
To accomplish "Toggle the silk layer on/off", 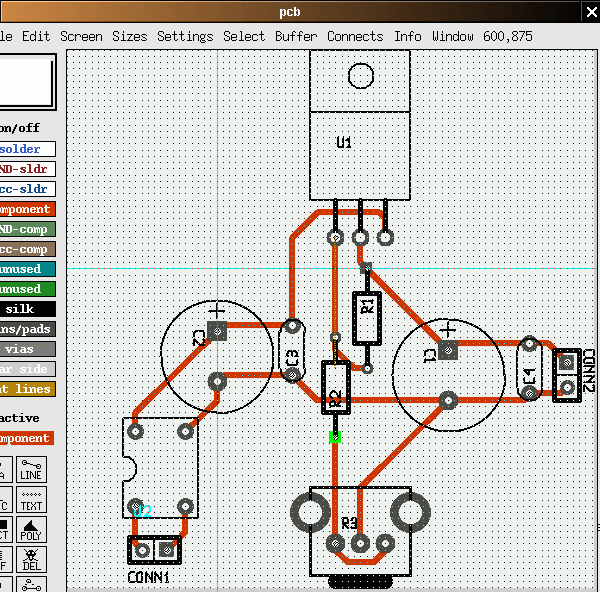I will pyautogui.click(x=26, y=309).
